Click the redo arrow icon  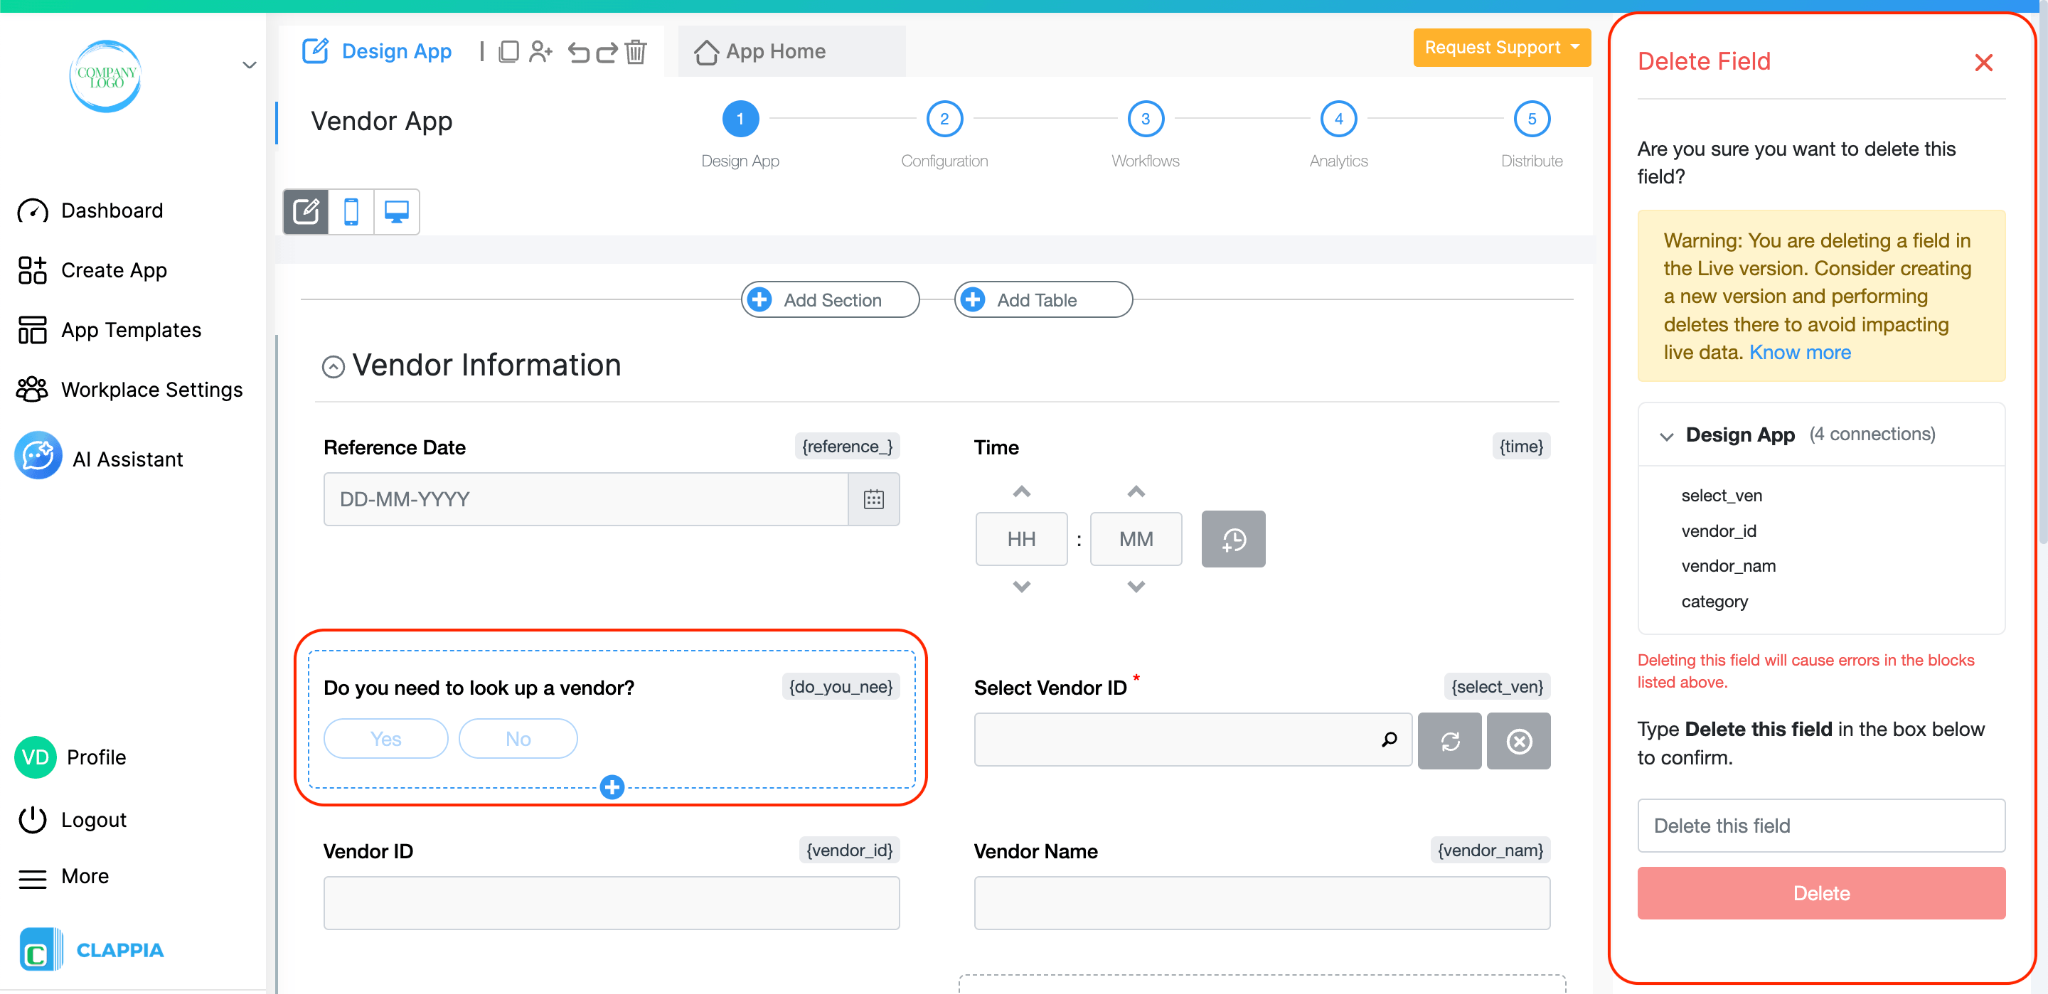click(x=607, y=52)
